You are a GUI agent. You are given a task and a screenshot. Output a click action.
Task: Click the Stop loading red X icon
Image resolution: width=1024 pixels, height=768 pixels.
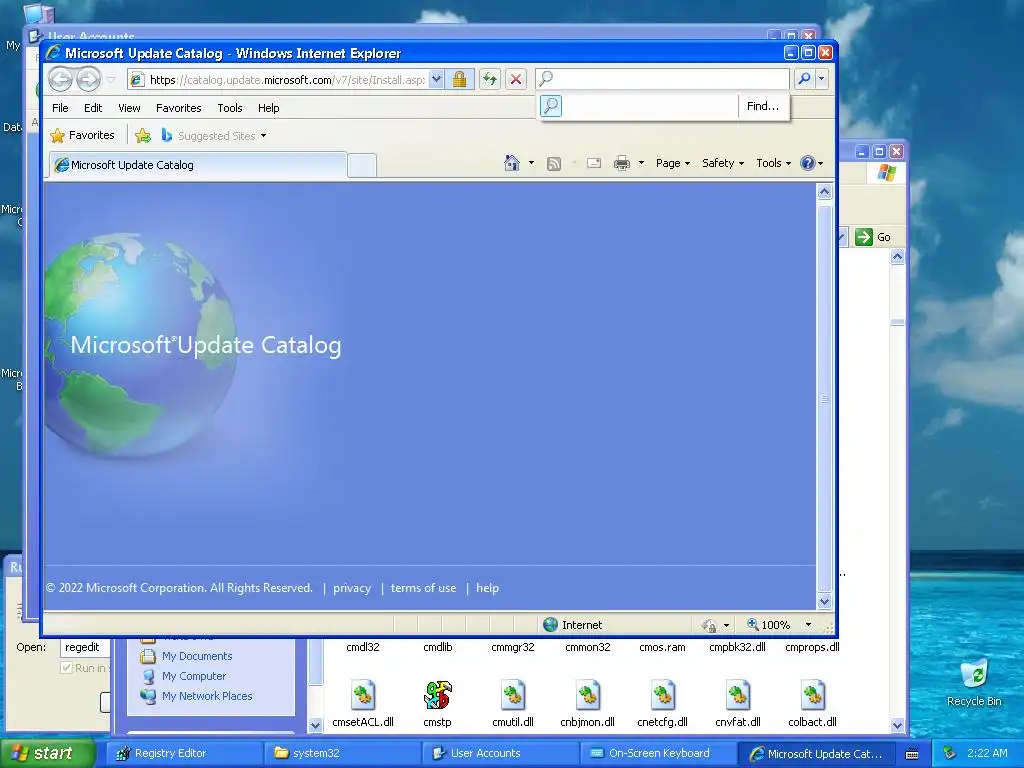[516, 80]
